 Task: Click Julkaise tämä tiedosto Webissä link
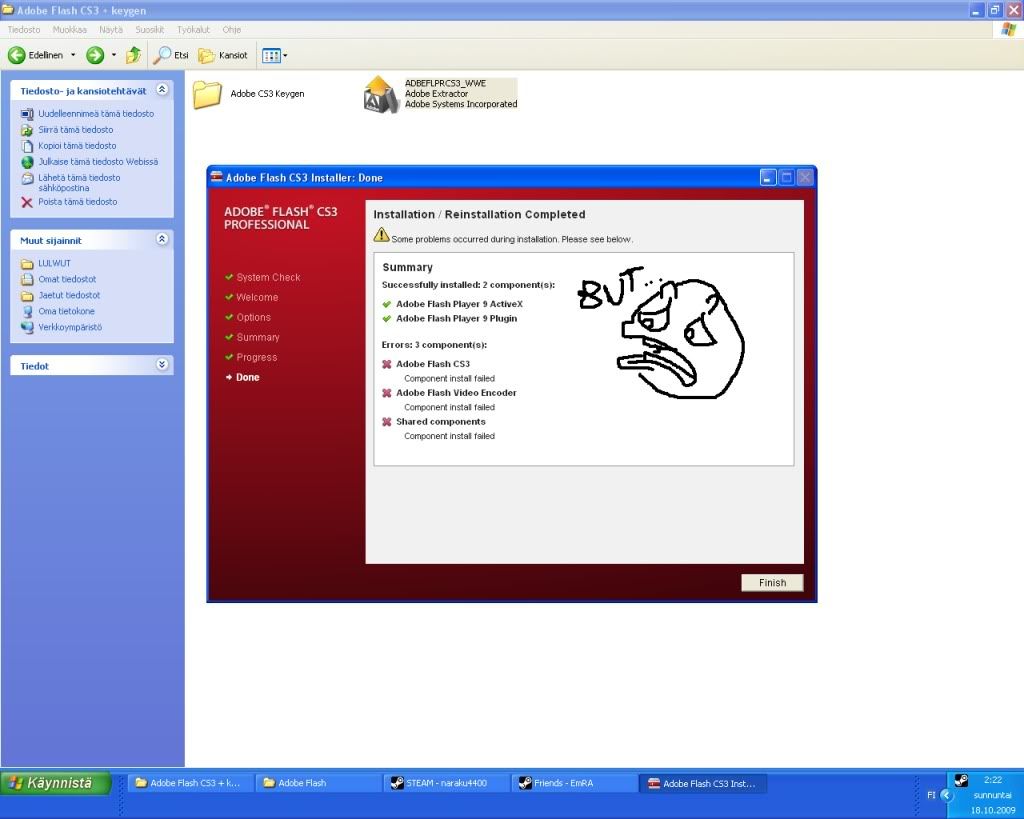coord(98,162)
